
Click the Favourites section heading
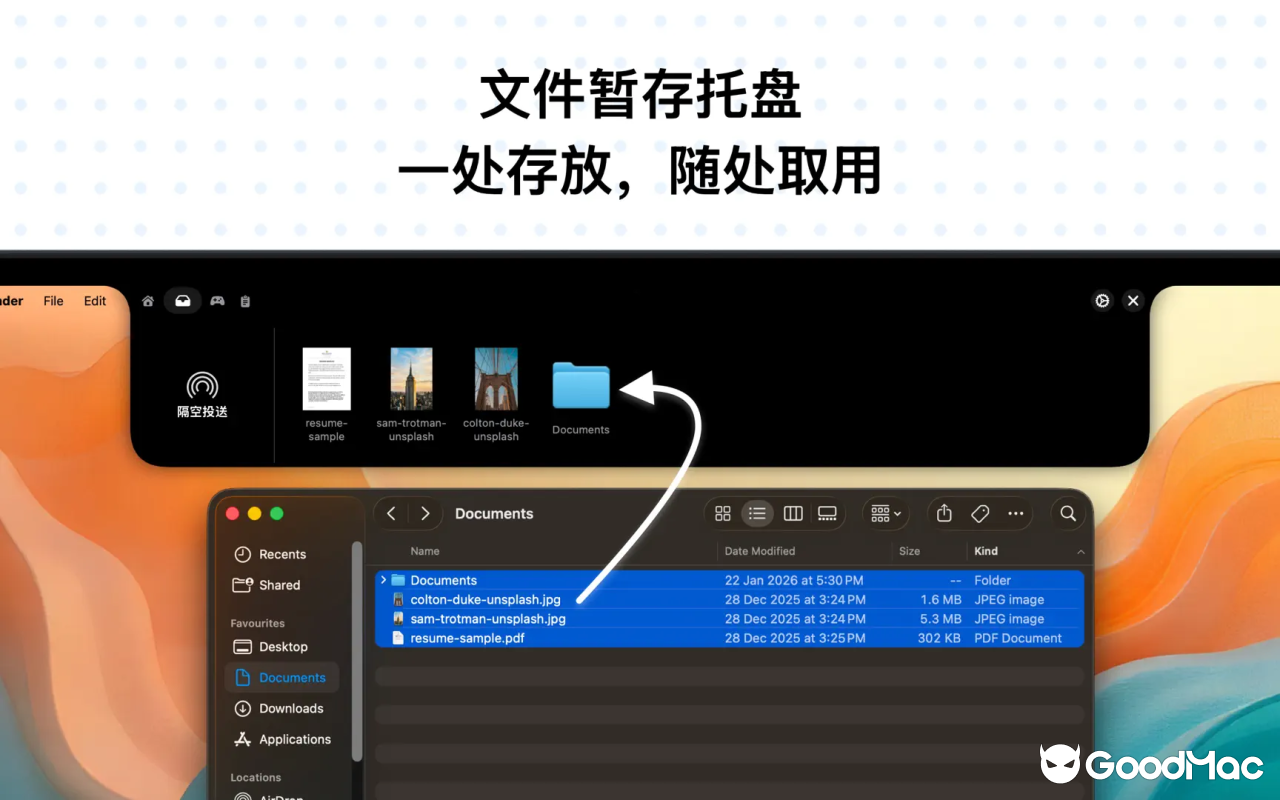pyautogui.click(x=258, y=623)
